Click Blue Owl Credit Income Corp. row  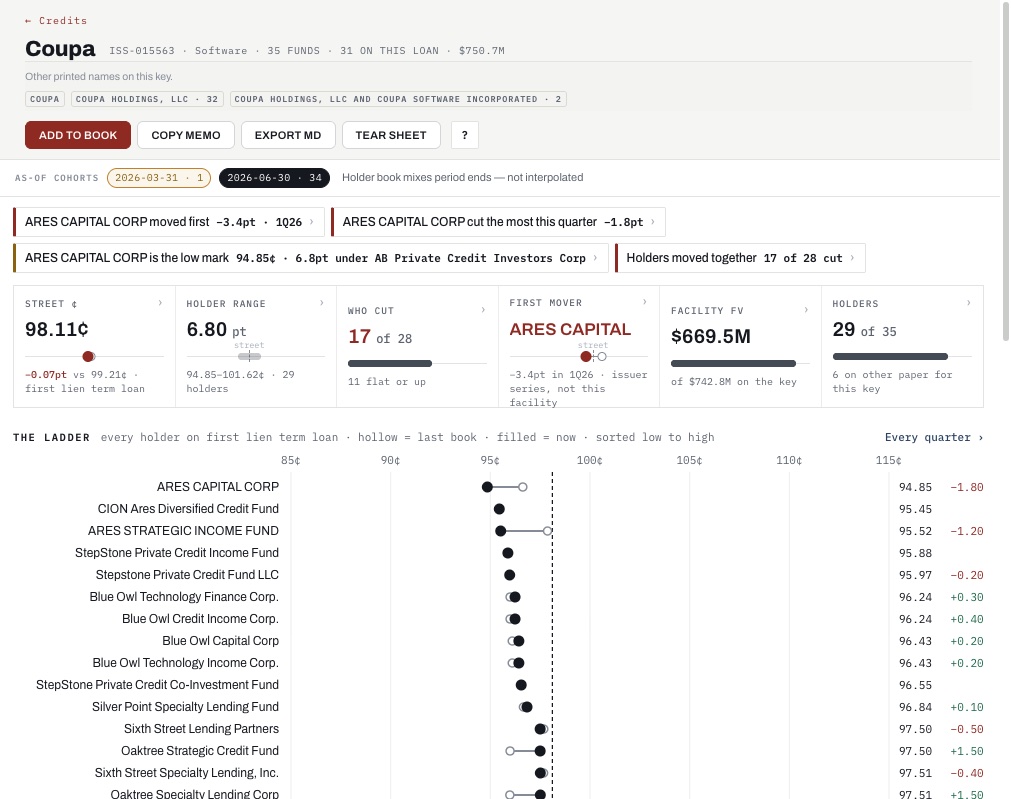(x=498, y=618)
